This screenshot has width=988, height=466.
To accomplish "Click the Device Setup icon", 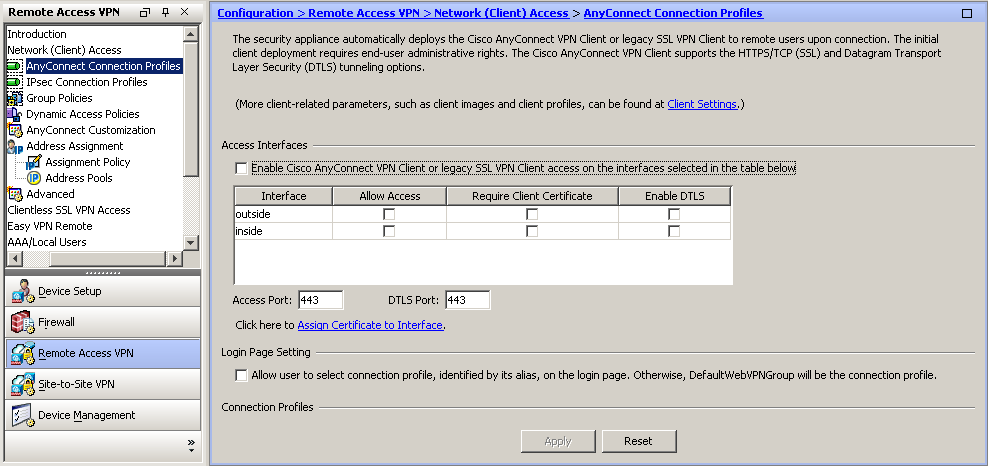I will (x=23, y=291).
